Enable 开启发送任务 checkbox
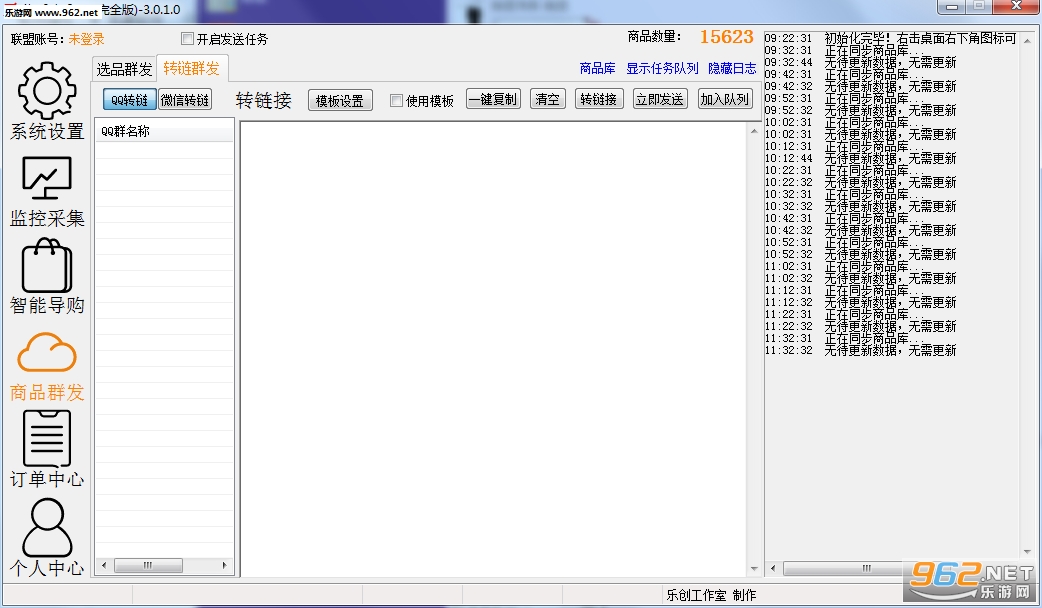Screen dimensions: 1042x608 pos(187,39)
